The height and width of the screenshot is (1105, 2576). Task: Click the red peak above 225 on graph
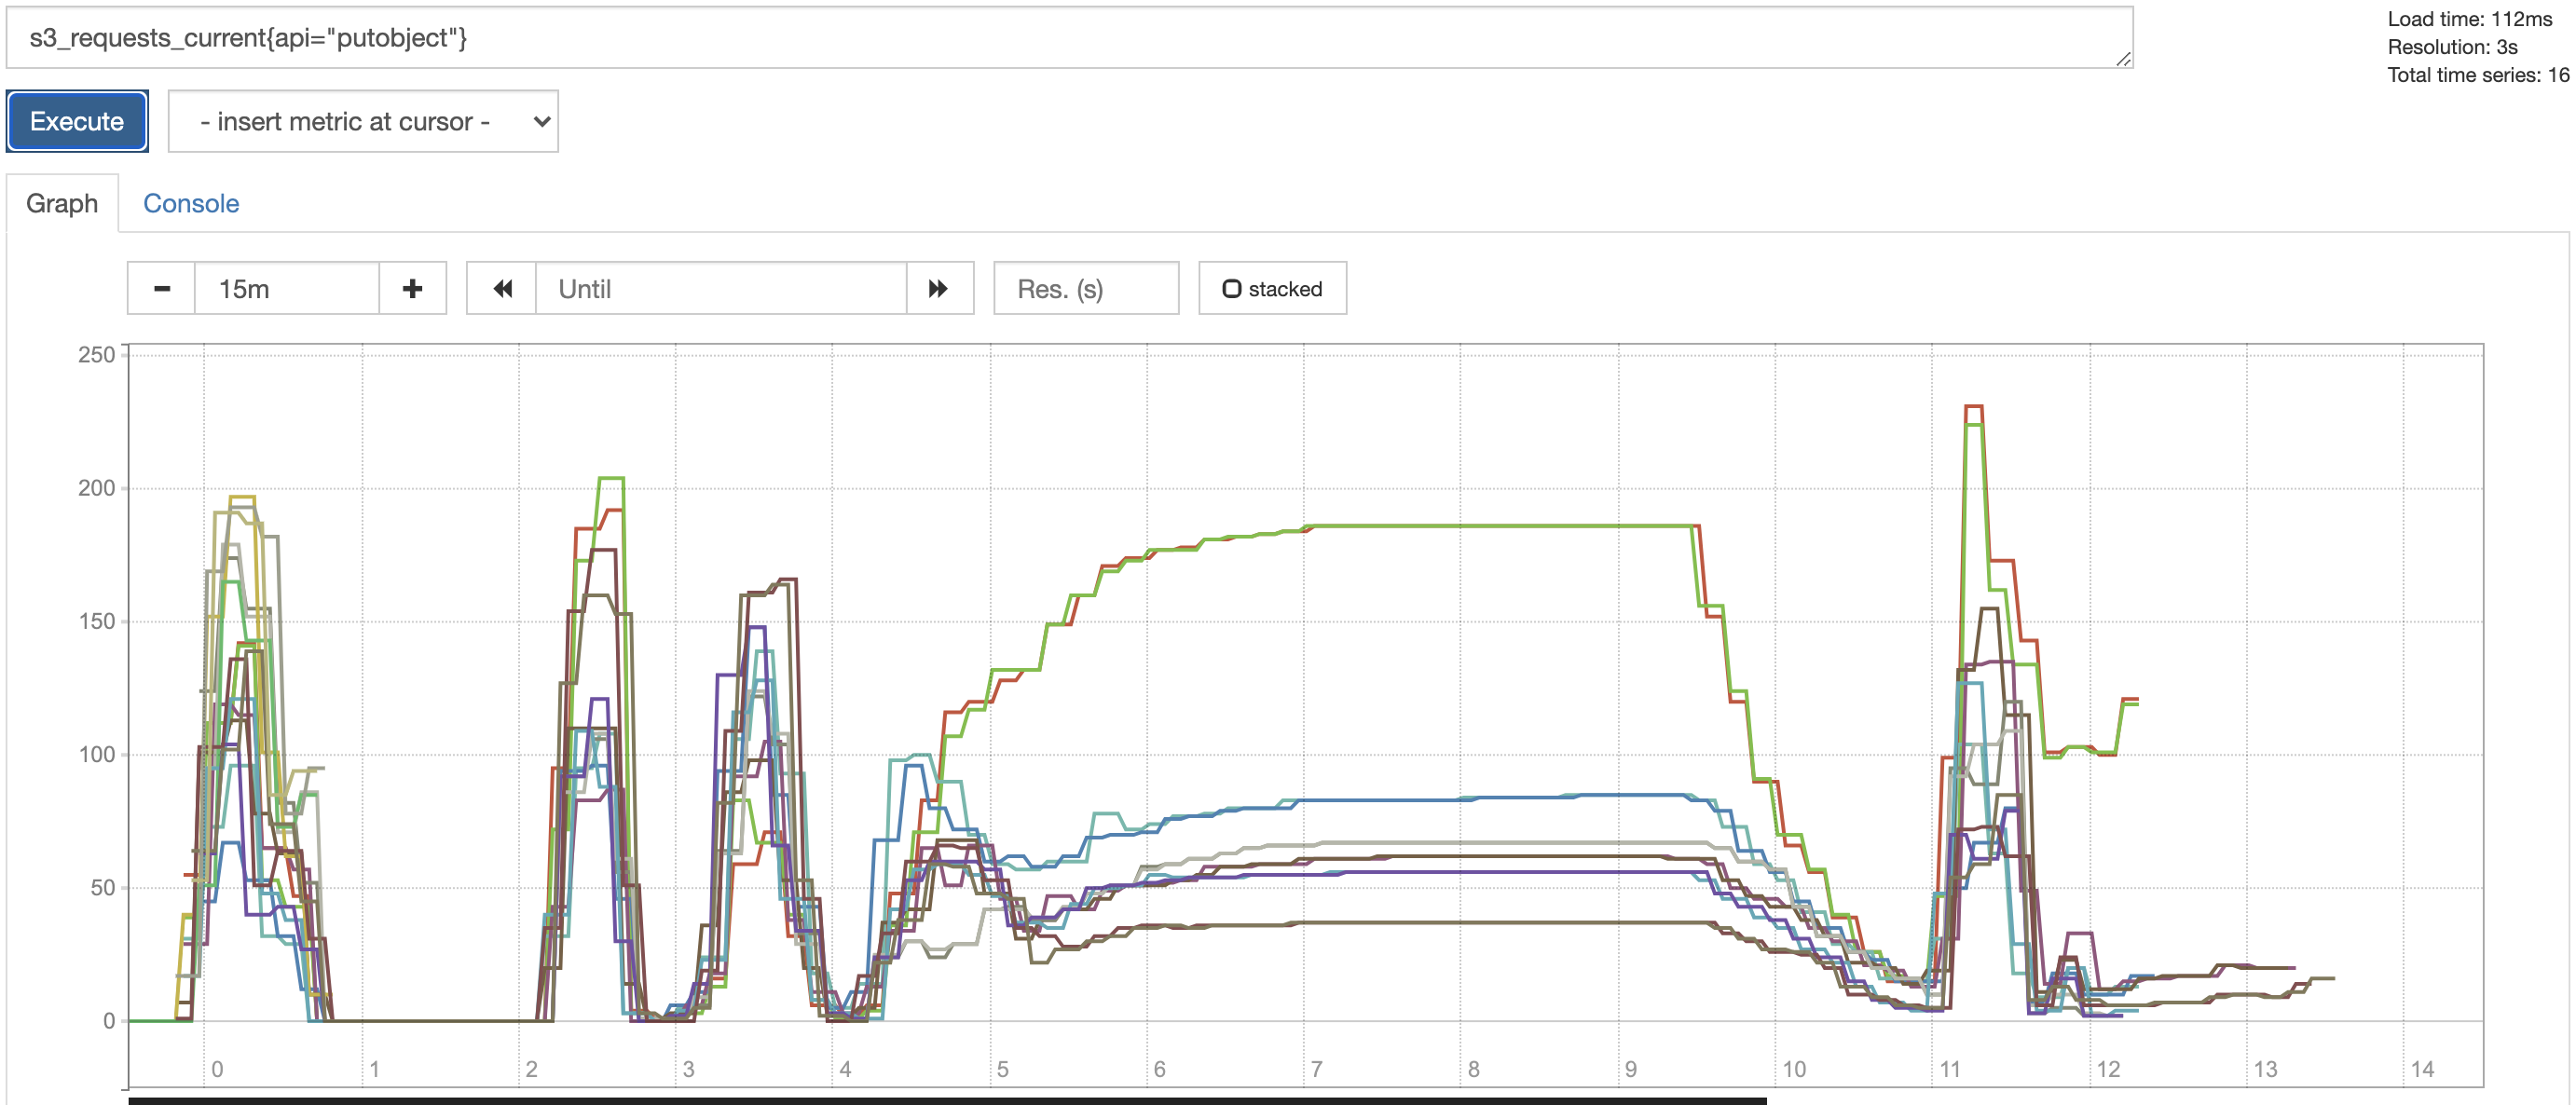1973,407
